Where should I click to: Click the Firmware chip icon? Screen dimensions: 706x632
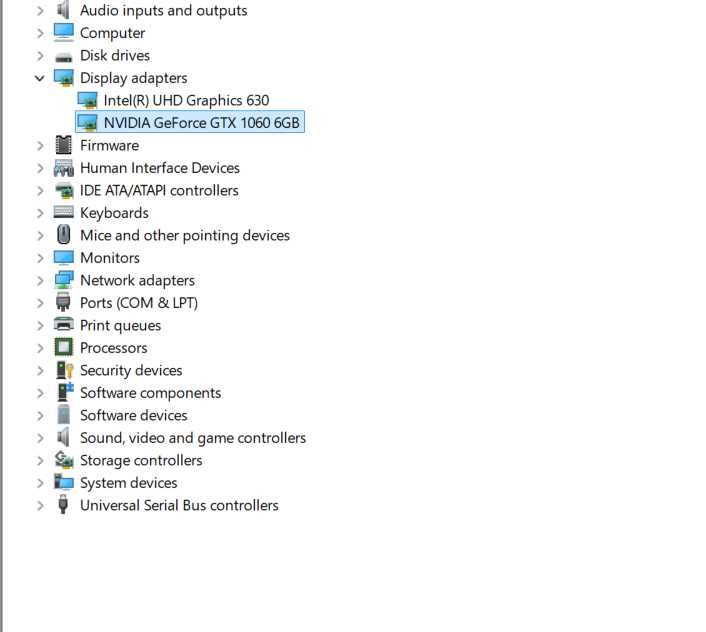coord(63,145)
